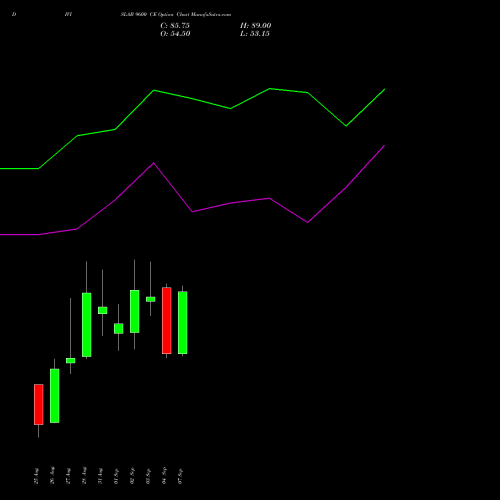Click the green 07 Sep candle body
500x500 pixels.
point(183,323)
